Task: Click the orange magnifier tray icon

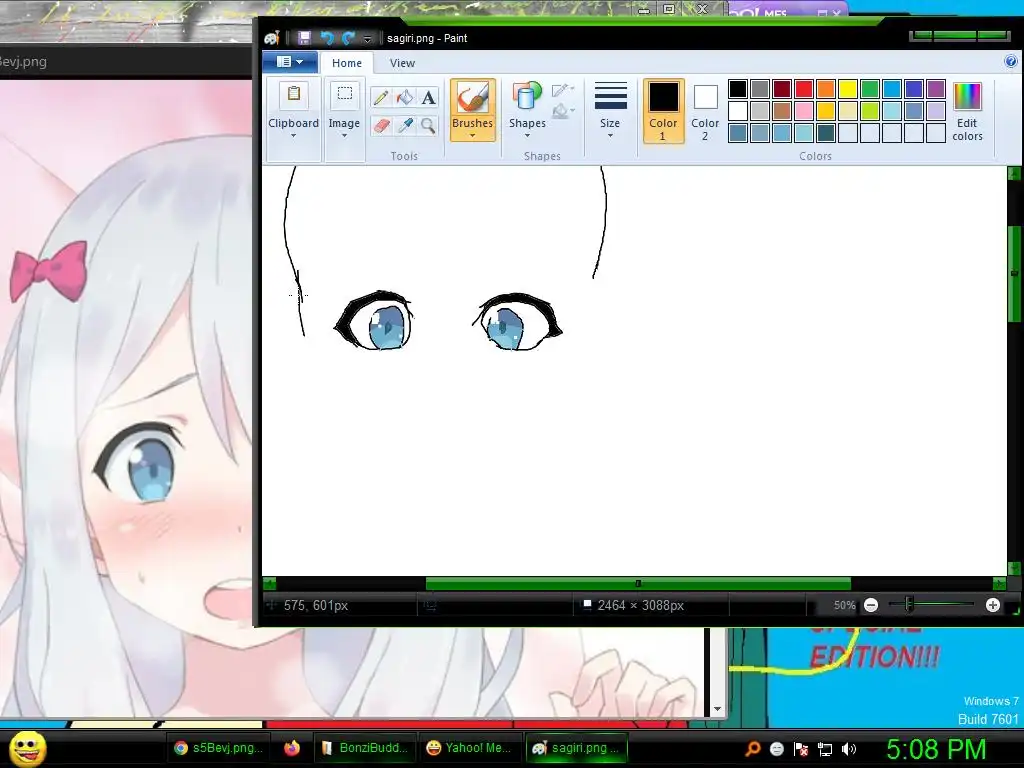Action: pos(752,748)
